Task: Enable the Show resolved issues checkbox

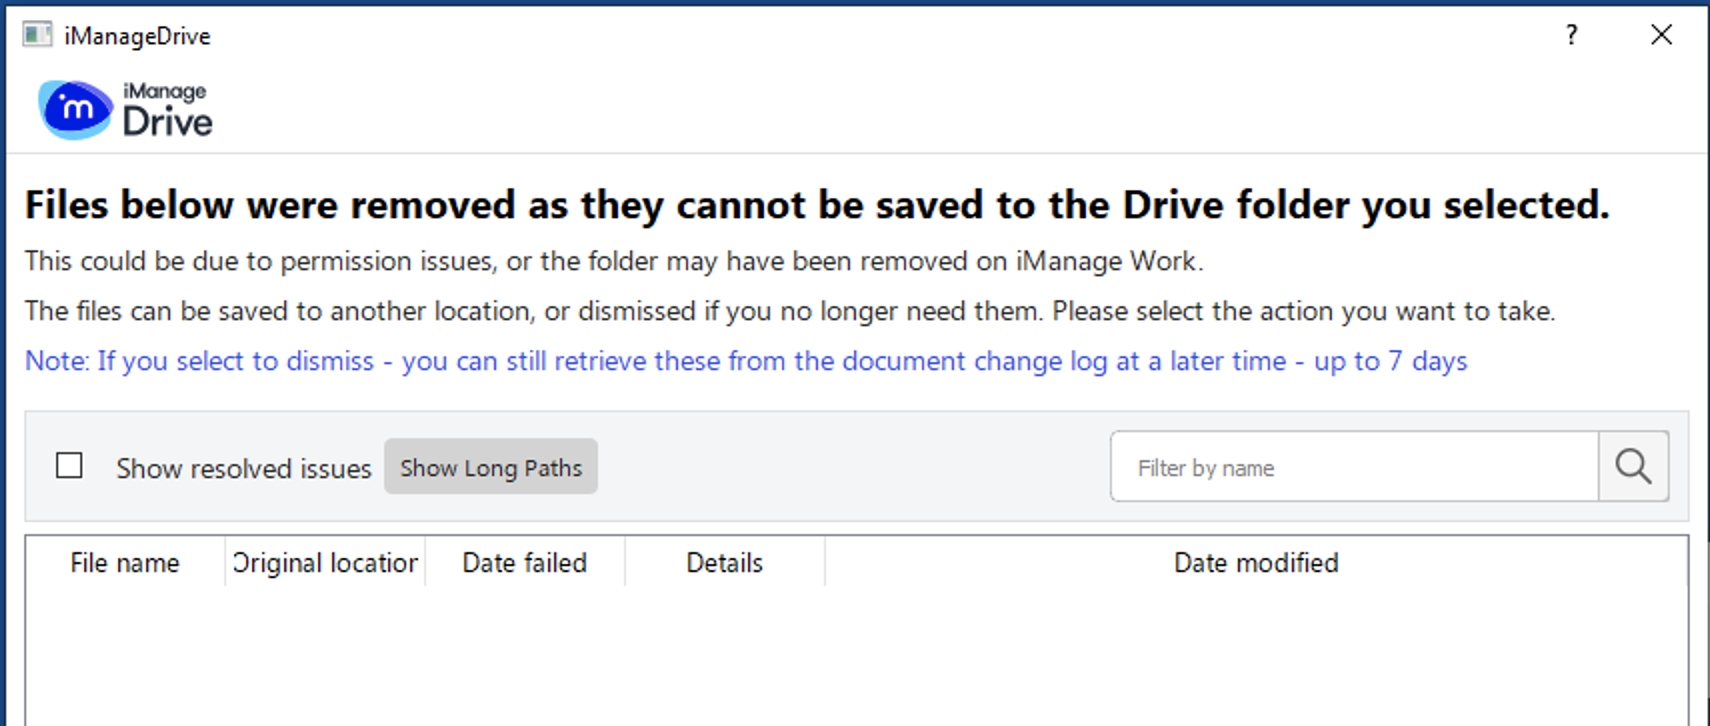Action: tap(69, 466)
